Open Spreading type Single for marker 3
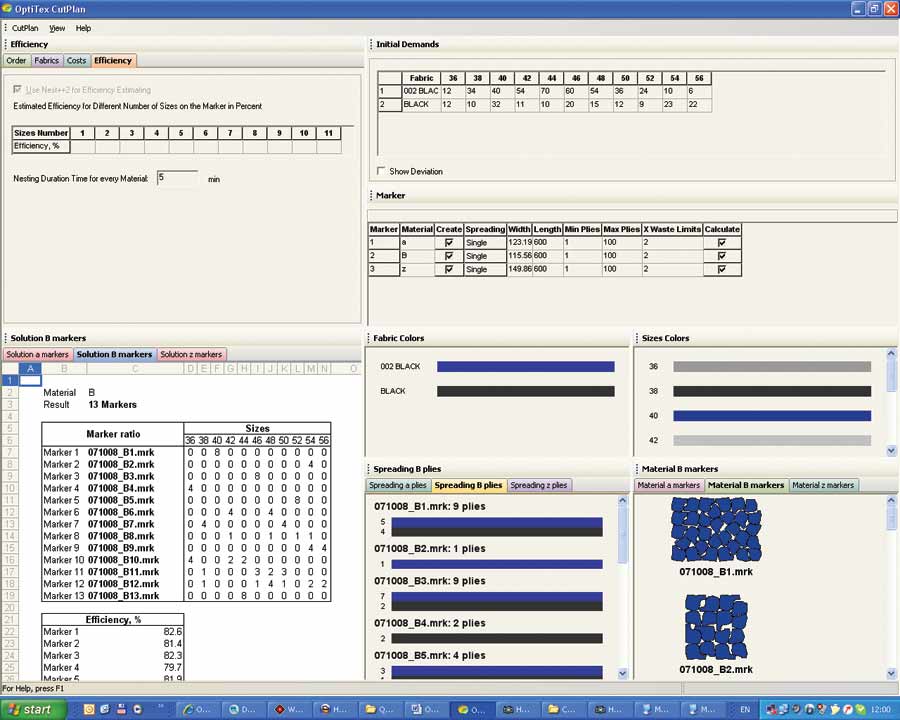Image resolution: width=900 pixels, height=720 pixels. (x=484, y=269)
